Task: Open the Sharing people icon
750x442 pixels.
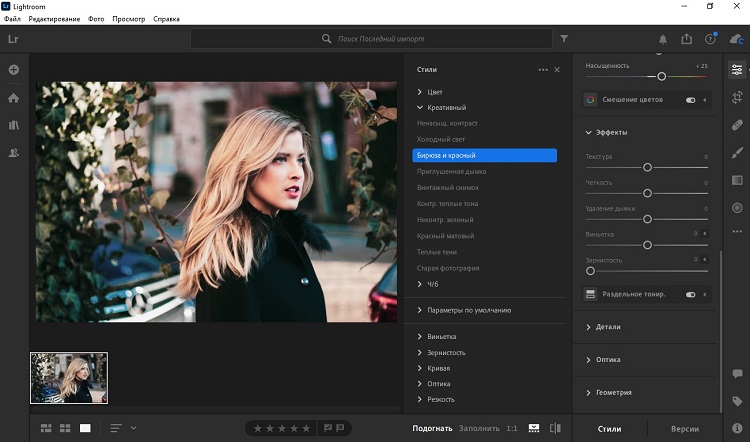Action: coord(14,153)
